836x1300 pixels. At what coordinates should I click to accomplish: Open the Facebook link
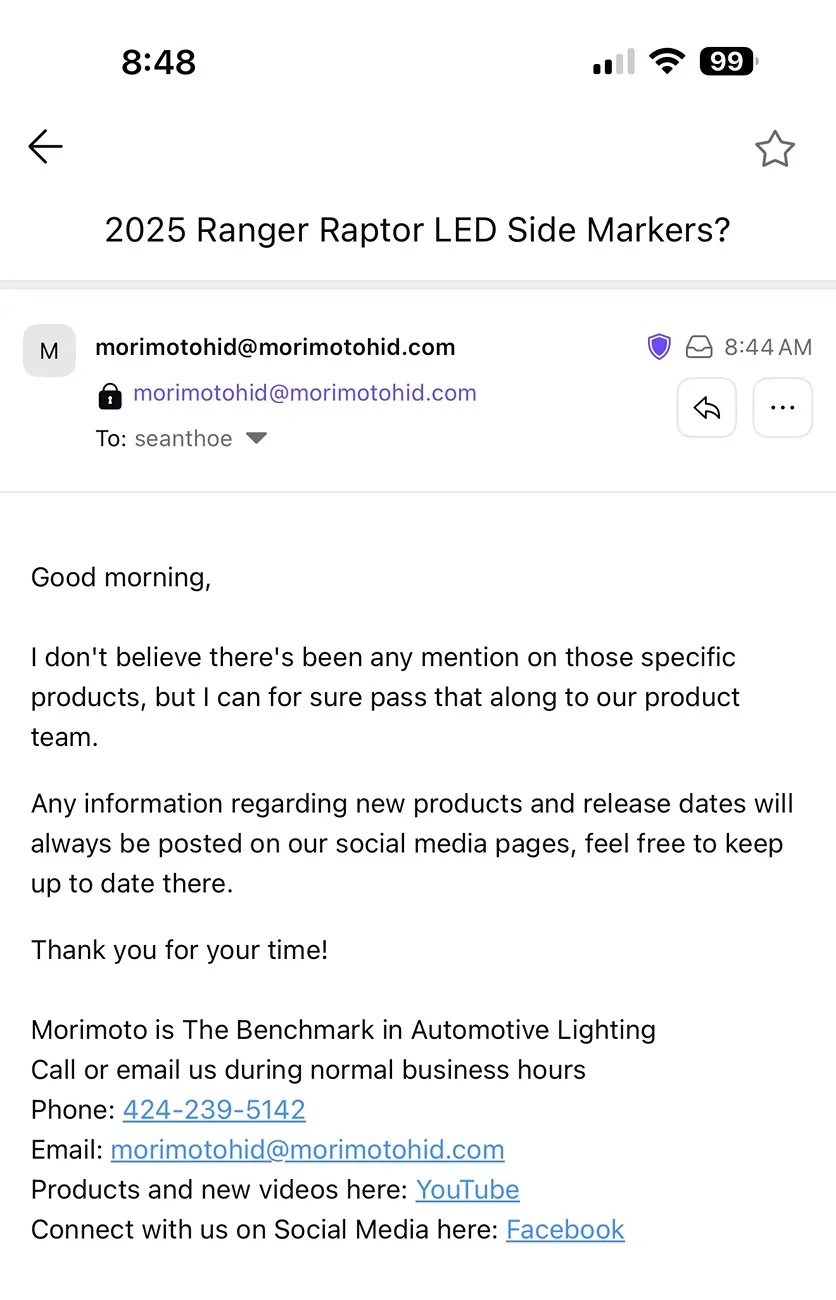565,1229
